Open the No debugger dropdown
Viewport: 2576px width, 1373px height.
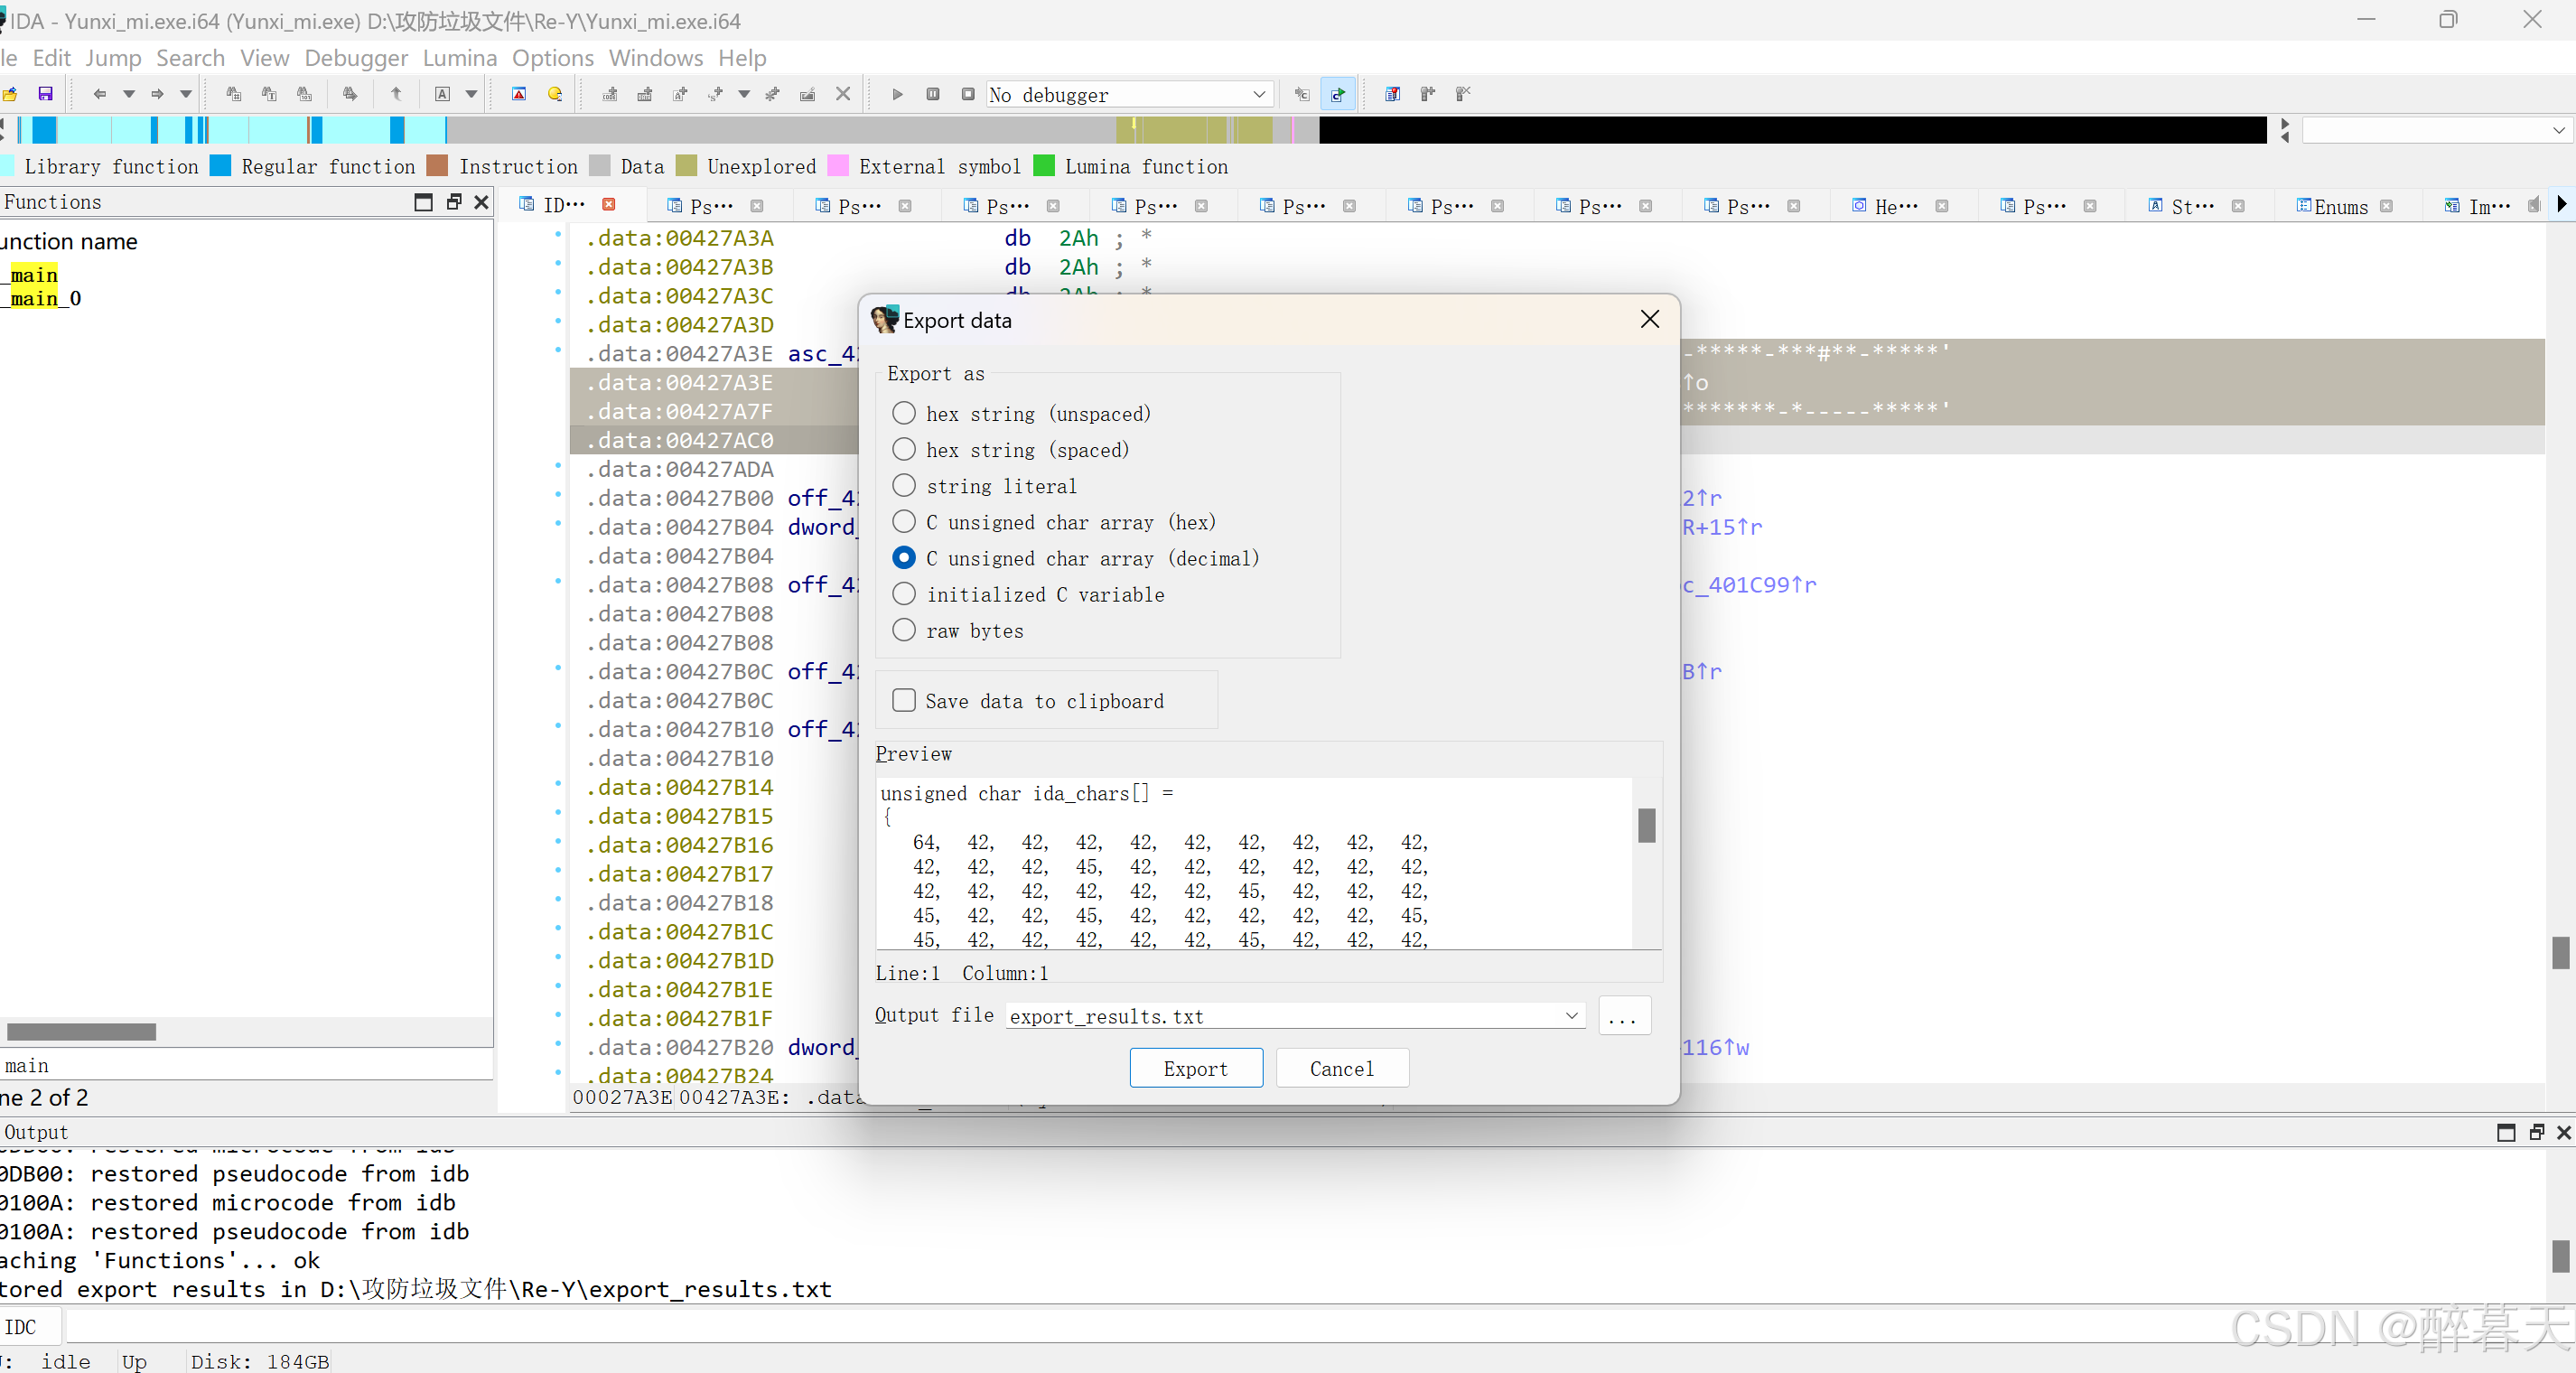point(1259,94)
